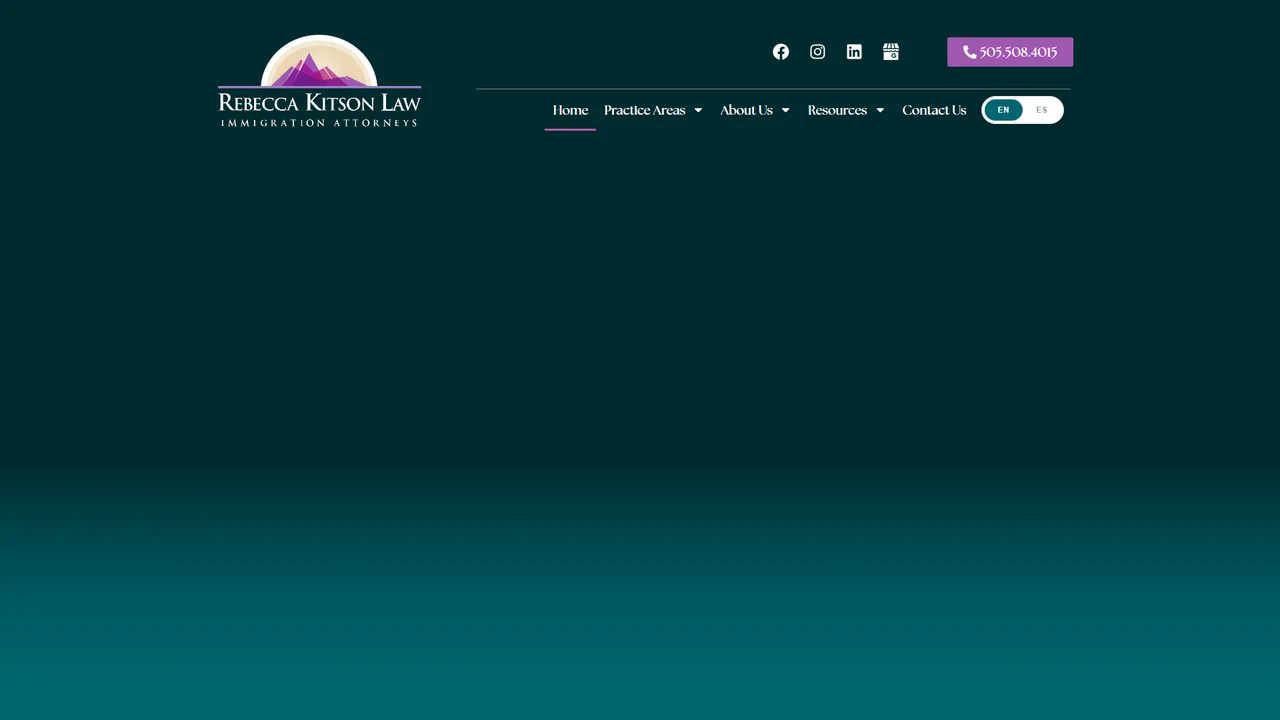Open the Resources menu item
1280x720 pixels.
[x=837, y=110]
